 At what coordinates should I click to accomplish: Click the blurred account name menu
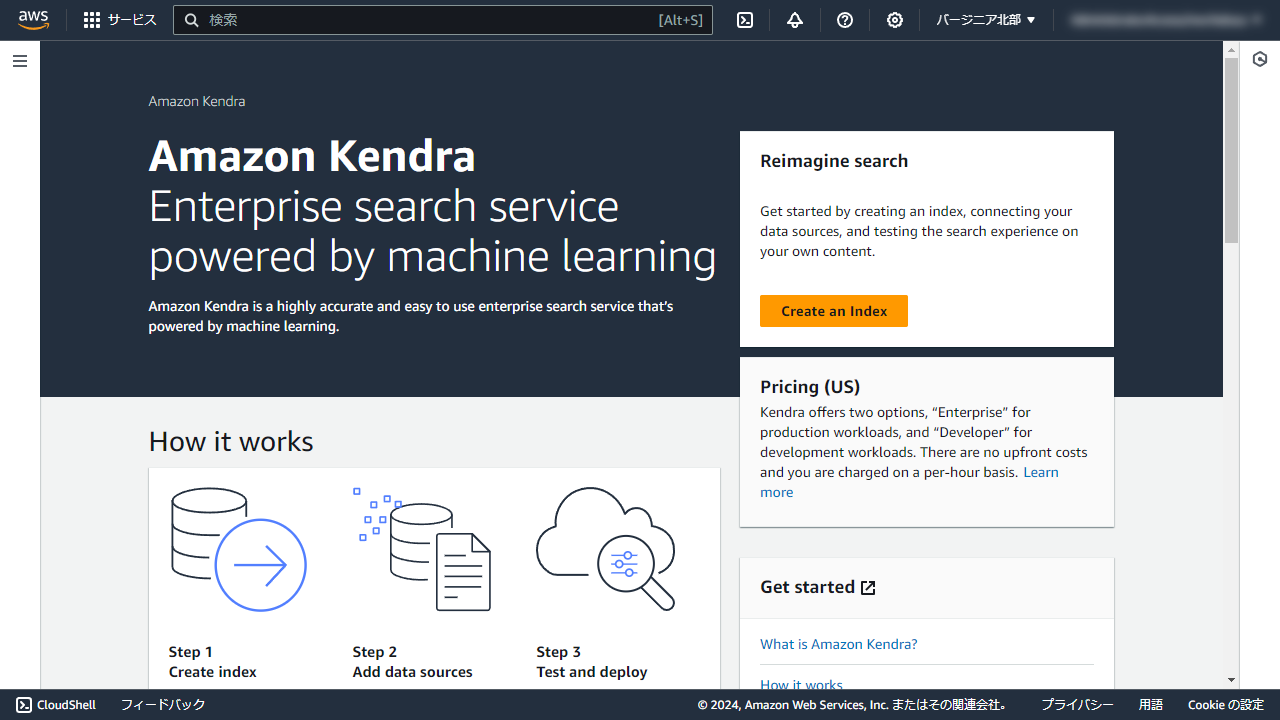[x=1166, y=20]
